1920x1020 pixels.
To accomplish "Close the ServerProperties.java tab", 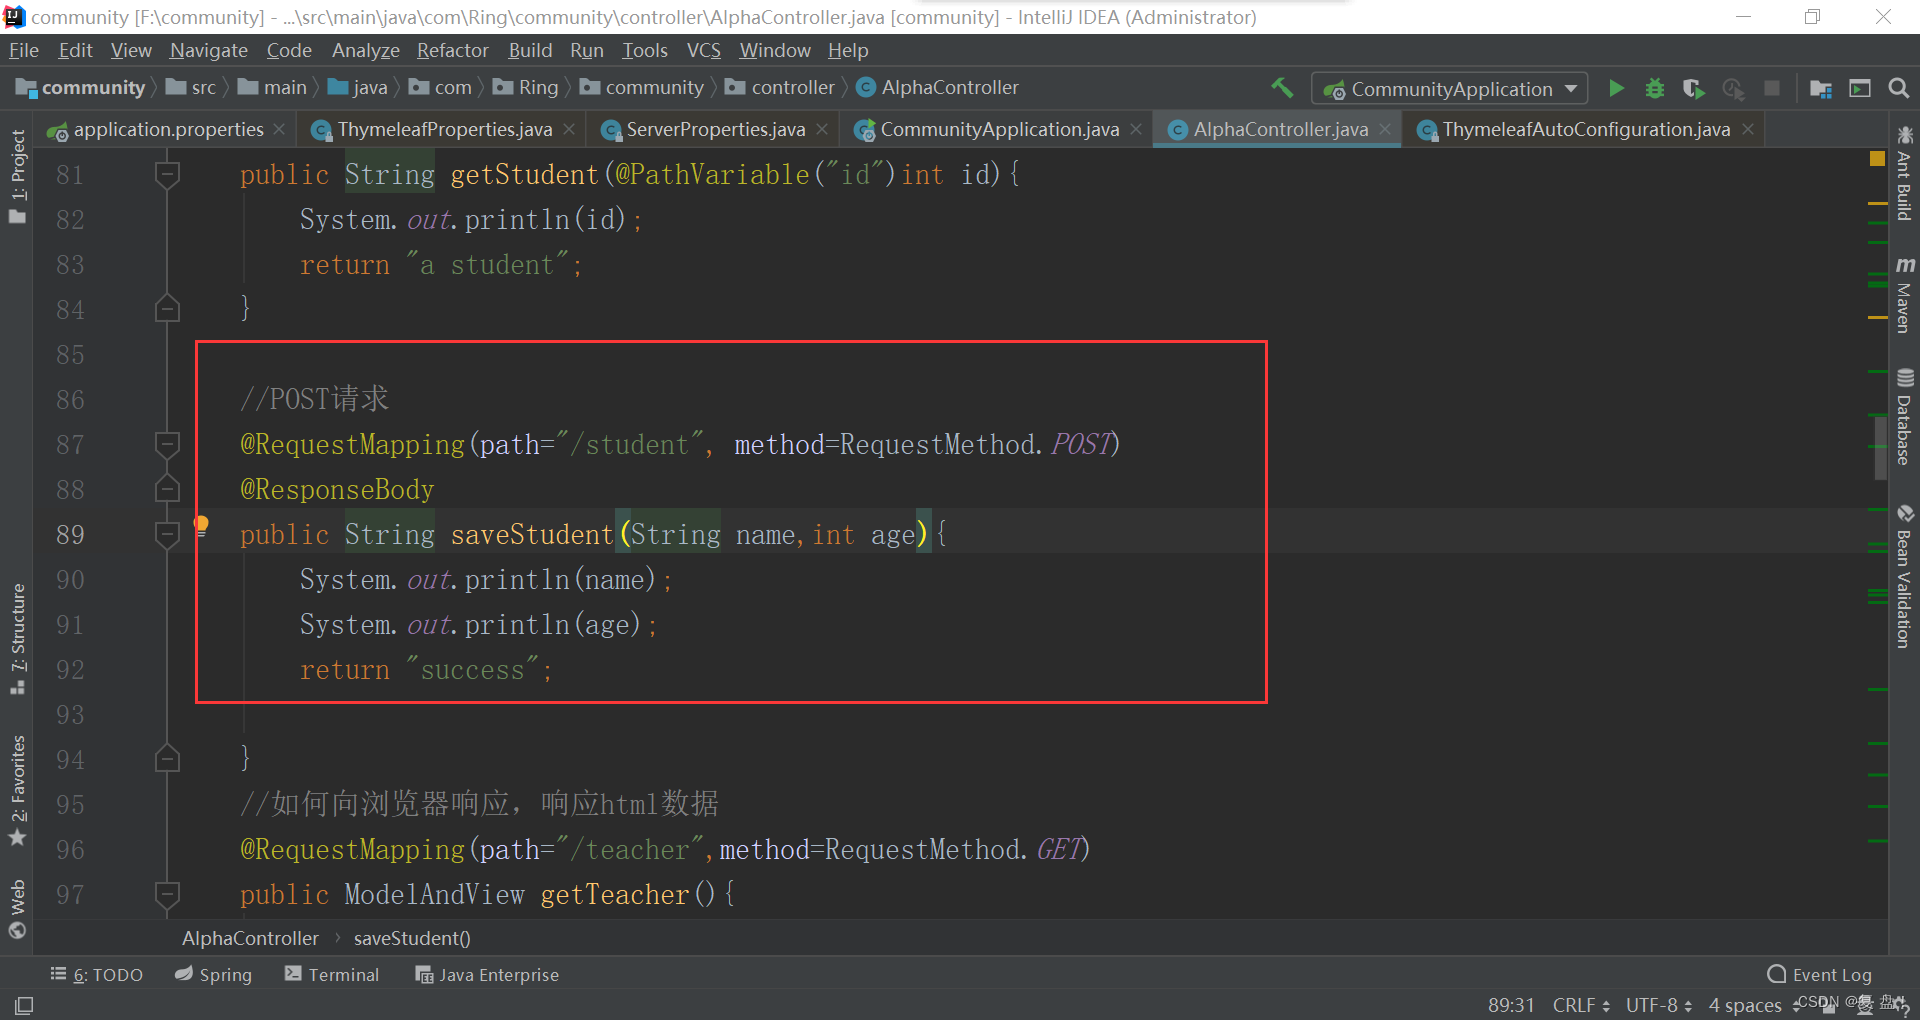I will pos(822,129).
